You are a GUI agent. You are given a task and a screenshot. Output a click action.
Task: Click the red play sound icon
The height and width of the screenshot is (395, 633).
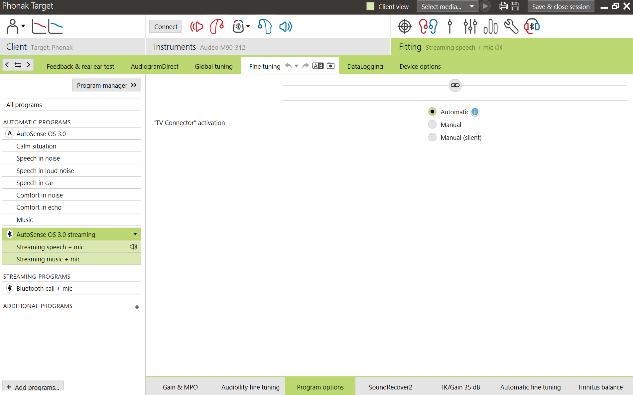(197, 27)
